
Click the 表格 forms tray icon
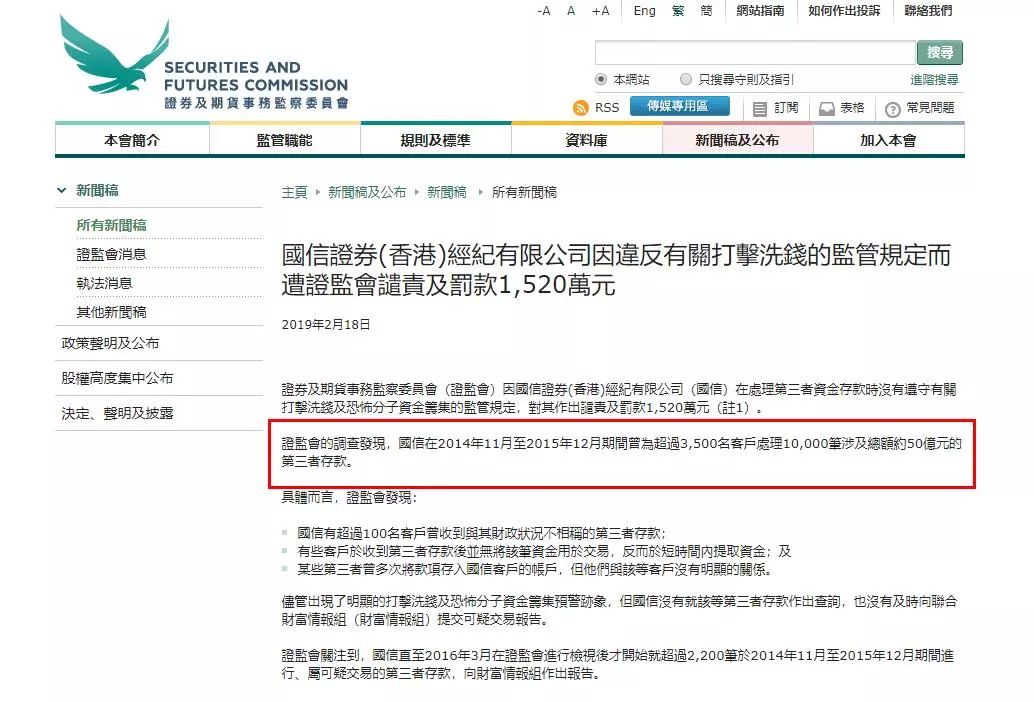coord(826,109)
